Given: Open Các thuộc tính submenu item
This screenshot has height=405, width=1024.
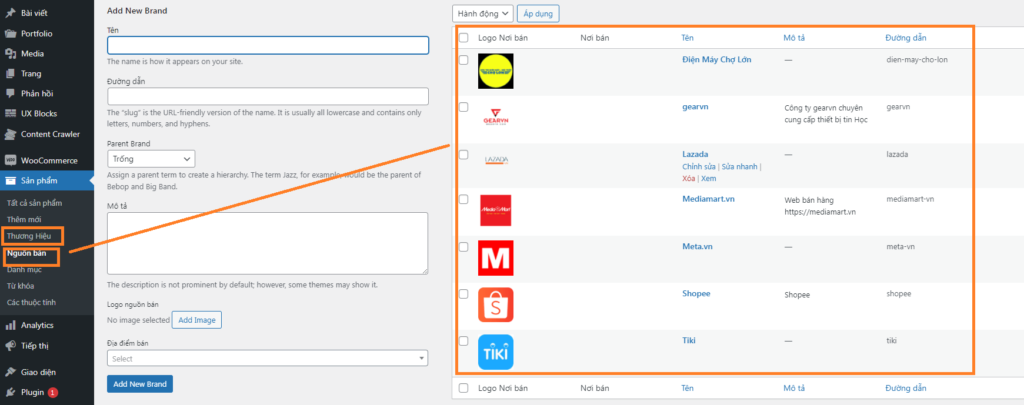Looking at the screenshot, I should coord(31,302).
